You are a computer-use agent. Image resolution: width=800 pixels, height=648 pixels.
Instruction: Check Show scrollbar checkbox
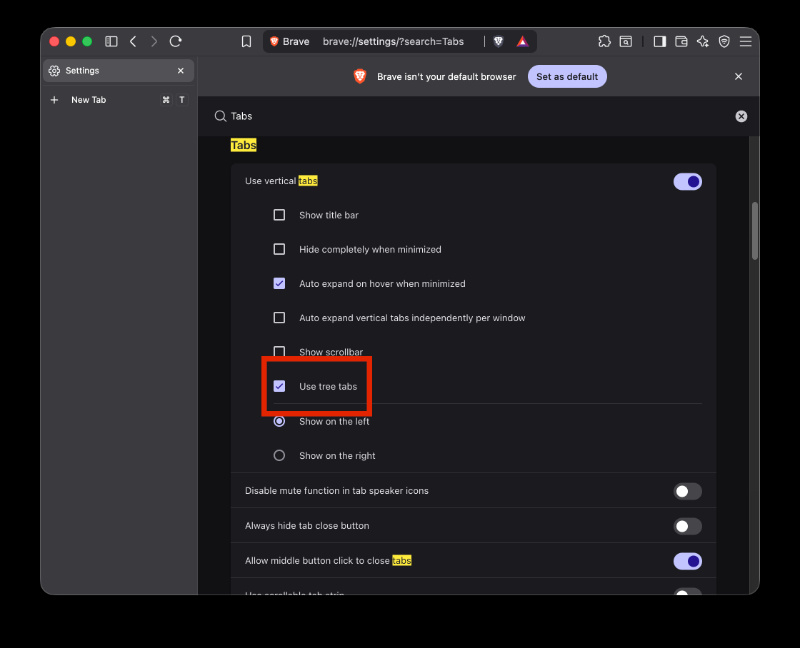[x=279, y=352]
